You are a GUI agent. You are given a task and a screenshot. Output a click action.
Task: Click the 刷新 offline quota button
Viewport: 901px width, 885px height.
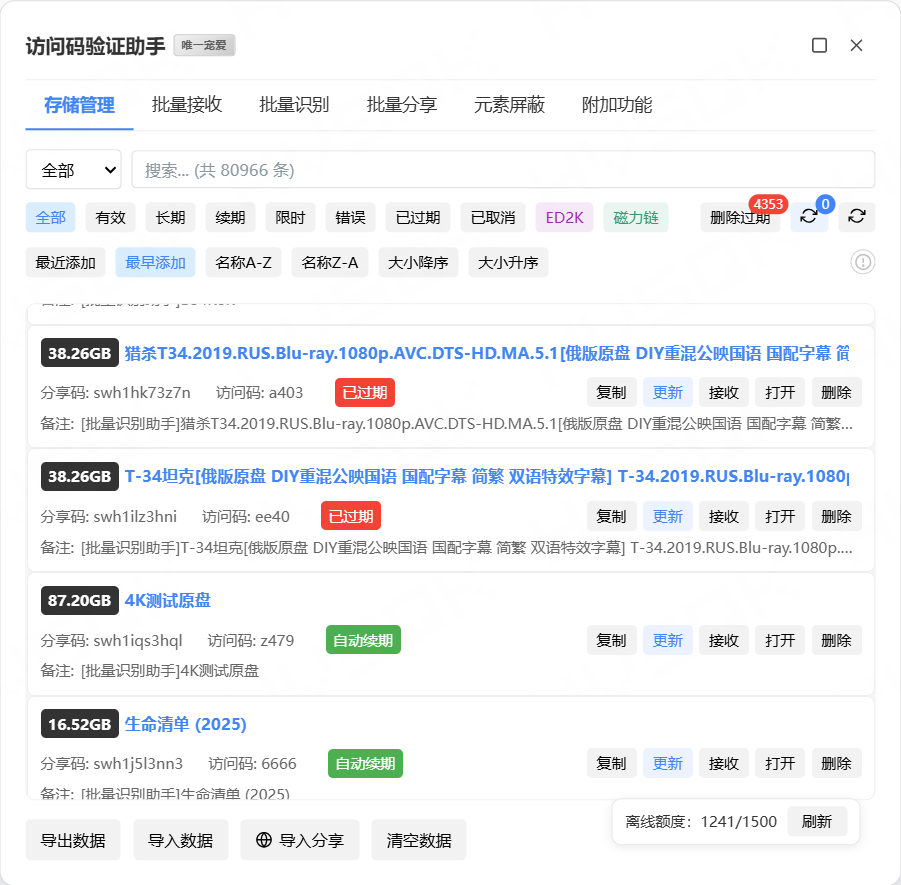click(x=816, y=821)
